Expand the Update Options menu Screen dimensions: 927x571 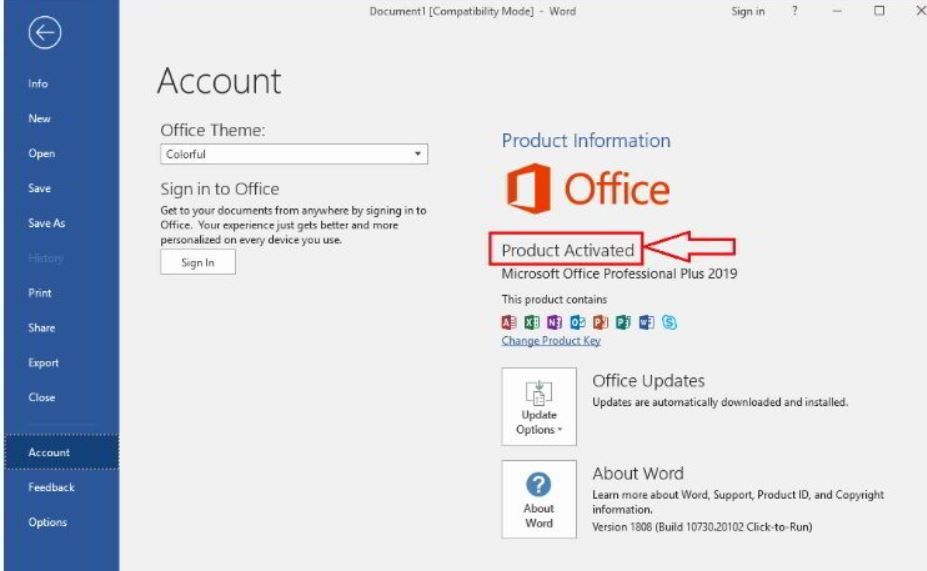[539, 407]
